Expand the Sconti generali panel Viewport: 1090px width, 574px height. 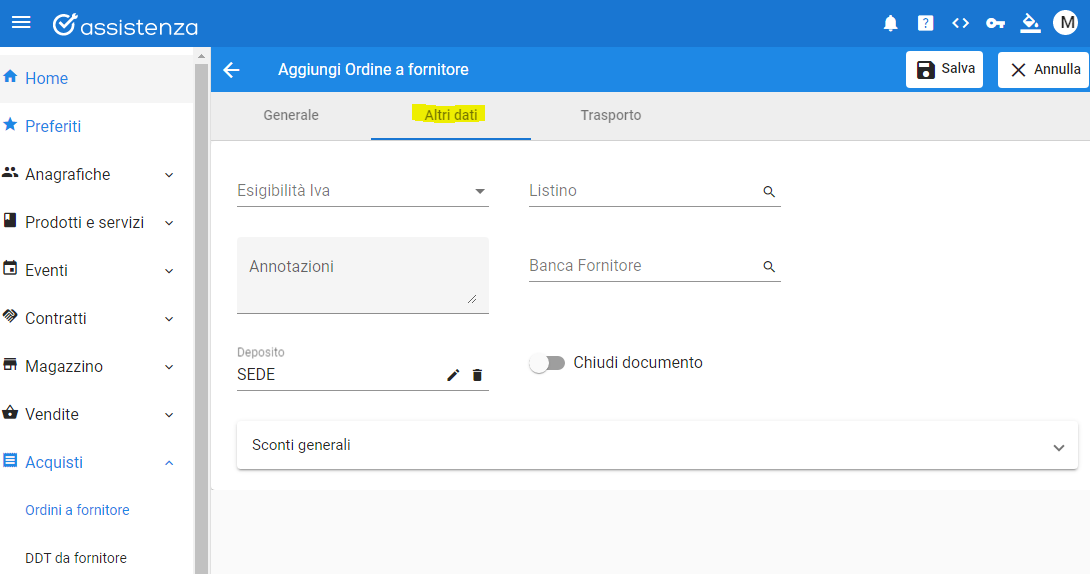pos(657,445)
